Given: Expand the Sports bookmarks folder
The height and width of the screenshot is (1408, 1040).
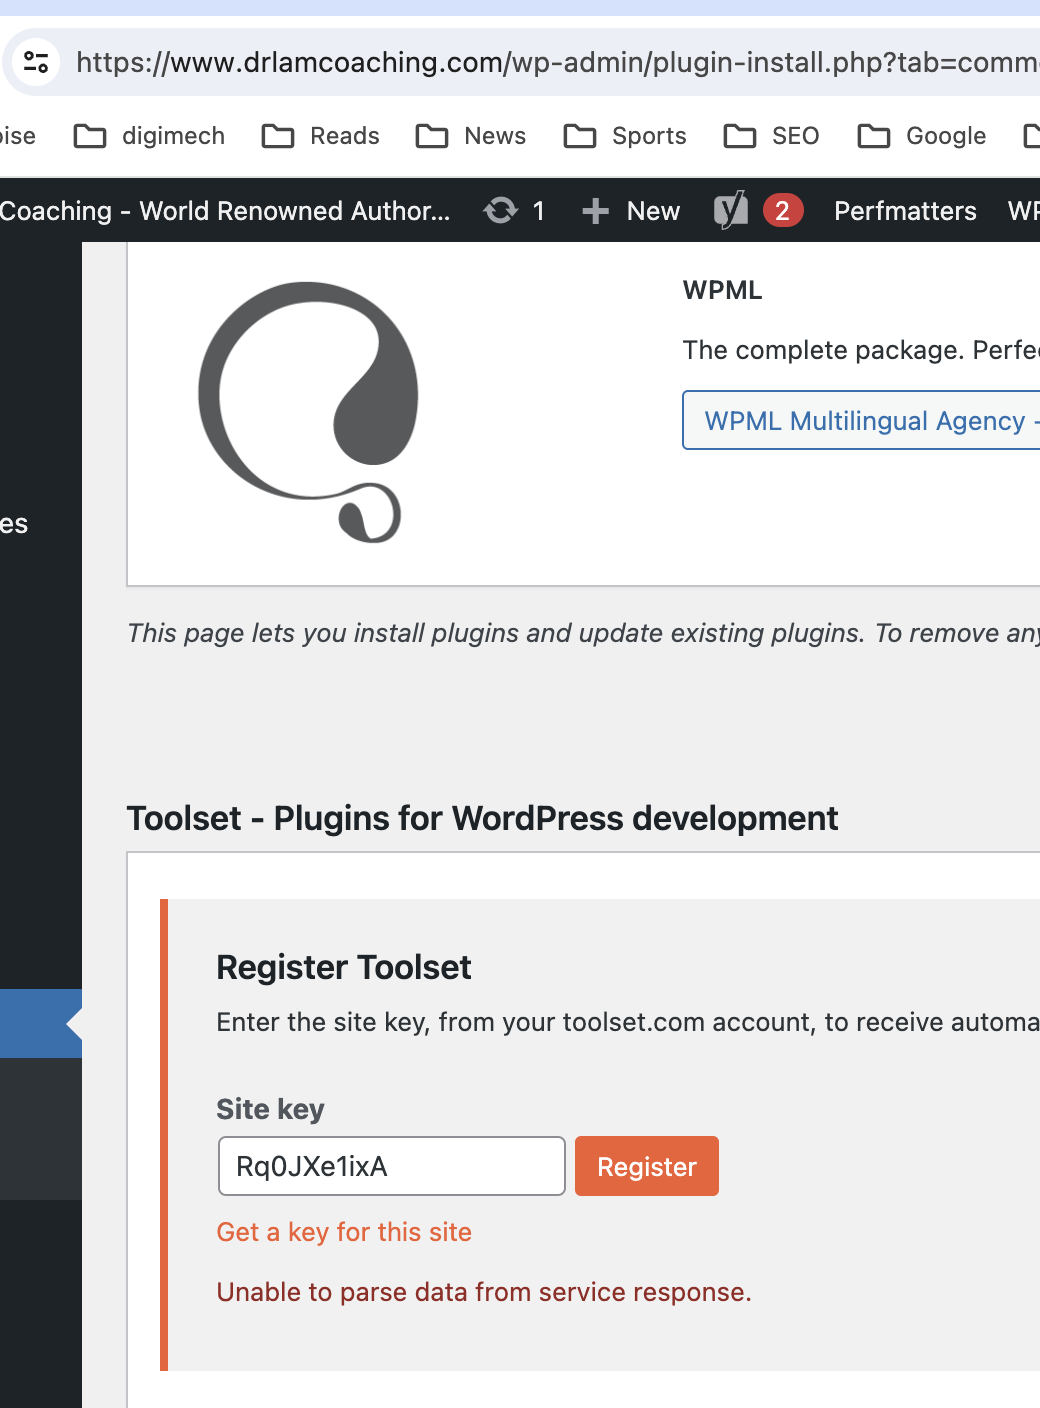Looking at the screenshot, I should point(625,136).
